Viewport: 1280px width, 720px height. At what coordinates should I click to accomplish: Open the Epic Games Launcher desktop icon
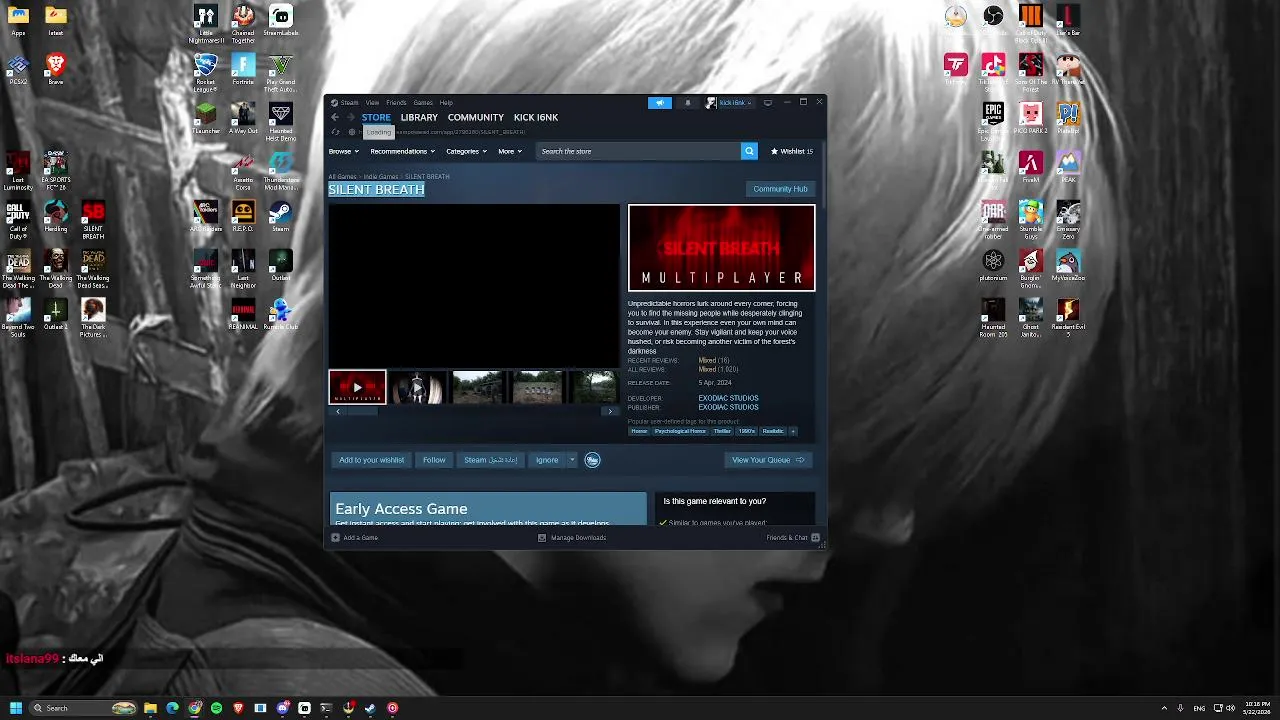point(993,122)
